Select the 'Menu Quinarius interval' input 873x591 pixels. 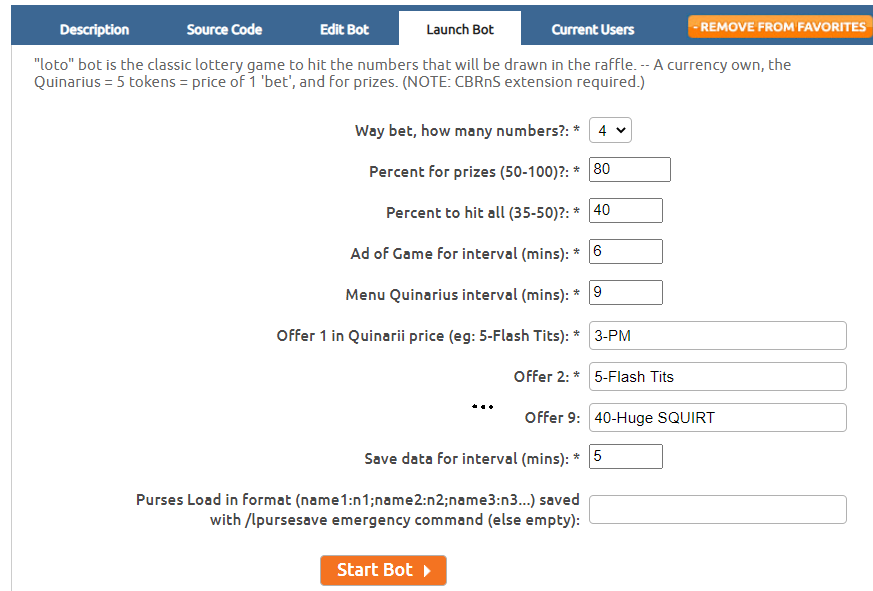[625, 292]
